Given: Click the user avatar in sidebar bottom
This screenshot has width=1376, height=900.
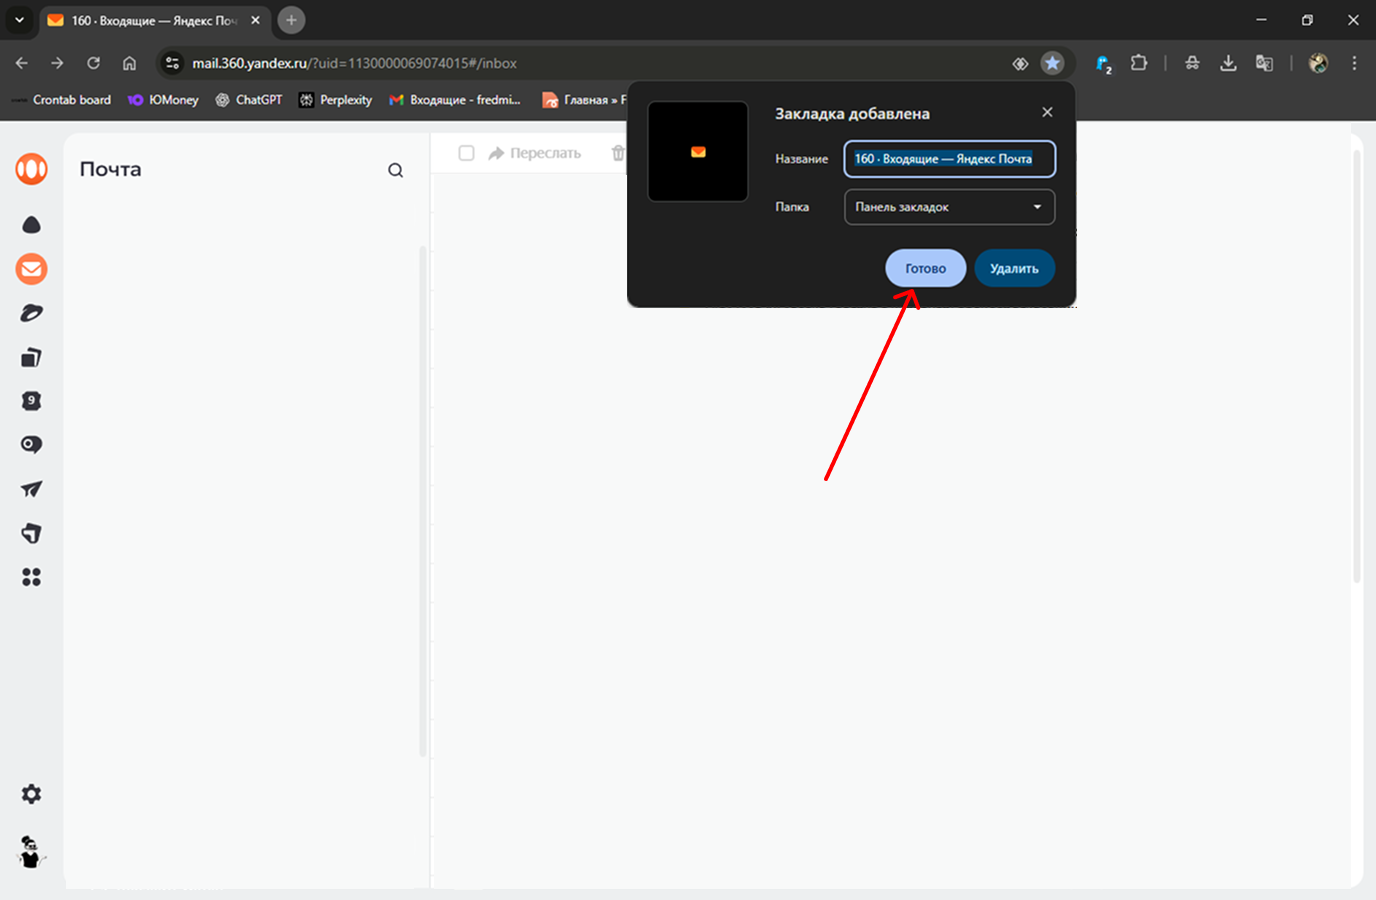Looking at the screenshot, I should (x=32, y=853).
